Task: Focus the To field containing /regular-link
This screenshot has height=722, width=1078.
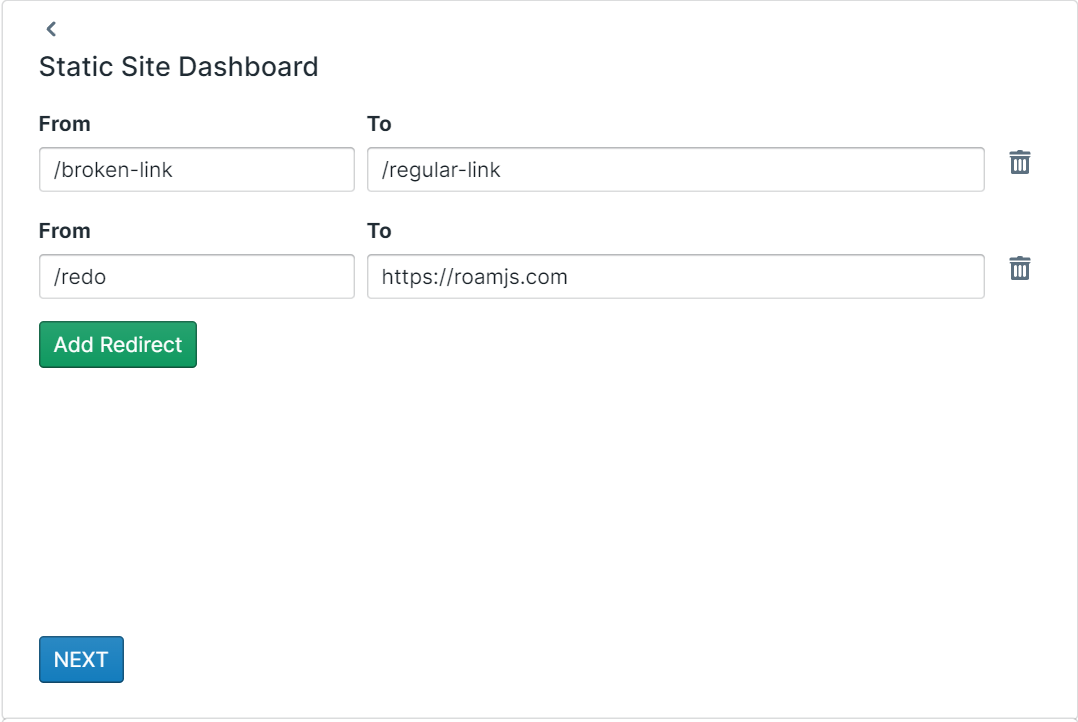Action: point(676,169)
